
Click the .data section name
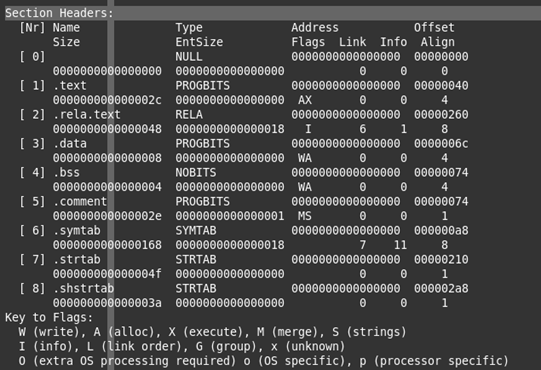tap(70, 144)
